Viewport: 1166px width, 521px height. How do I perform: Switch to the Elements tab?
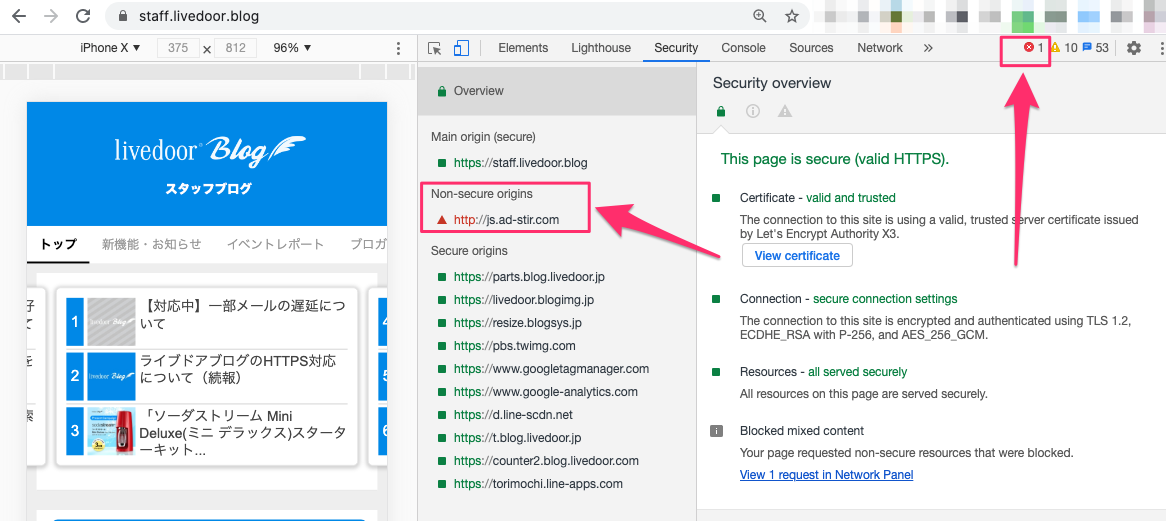[523, 48]
